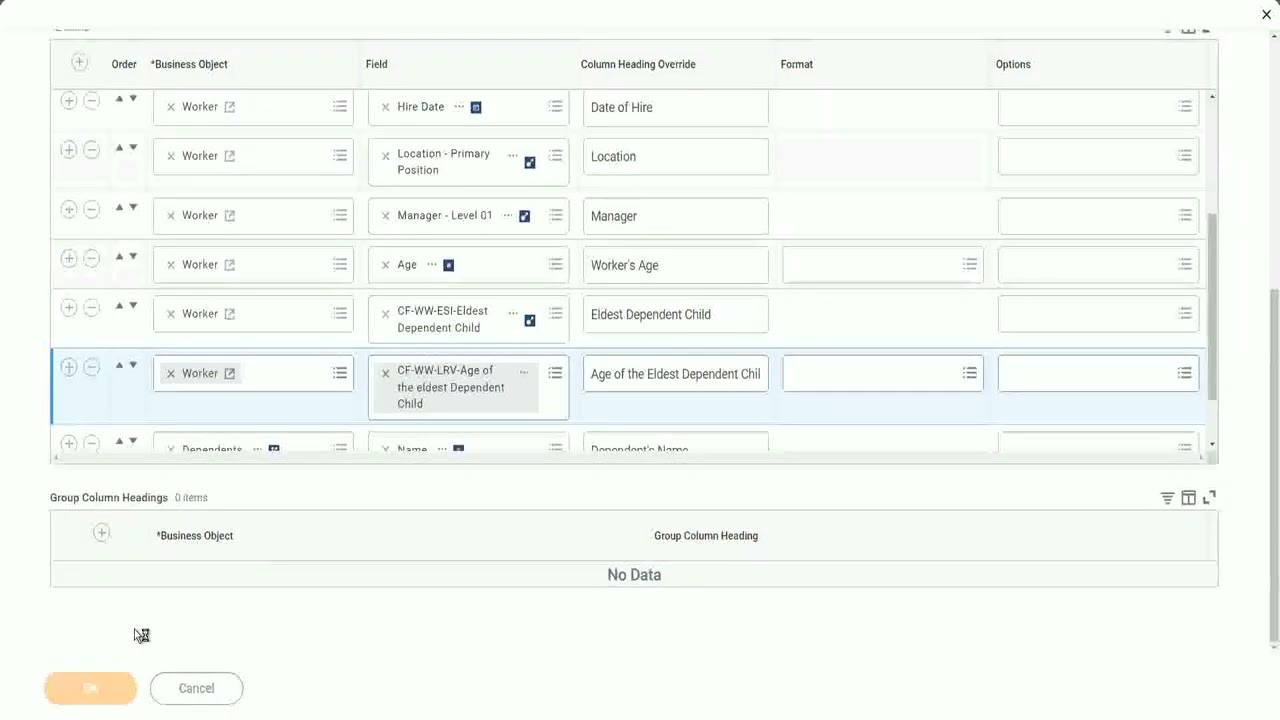Image resolution: width=1280 pixels, height=720 pixels.
Task: Remove the Location - Primary Position row
Action: 91,150
